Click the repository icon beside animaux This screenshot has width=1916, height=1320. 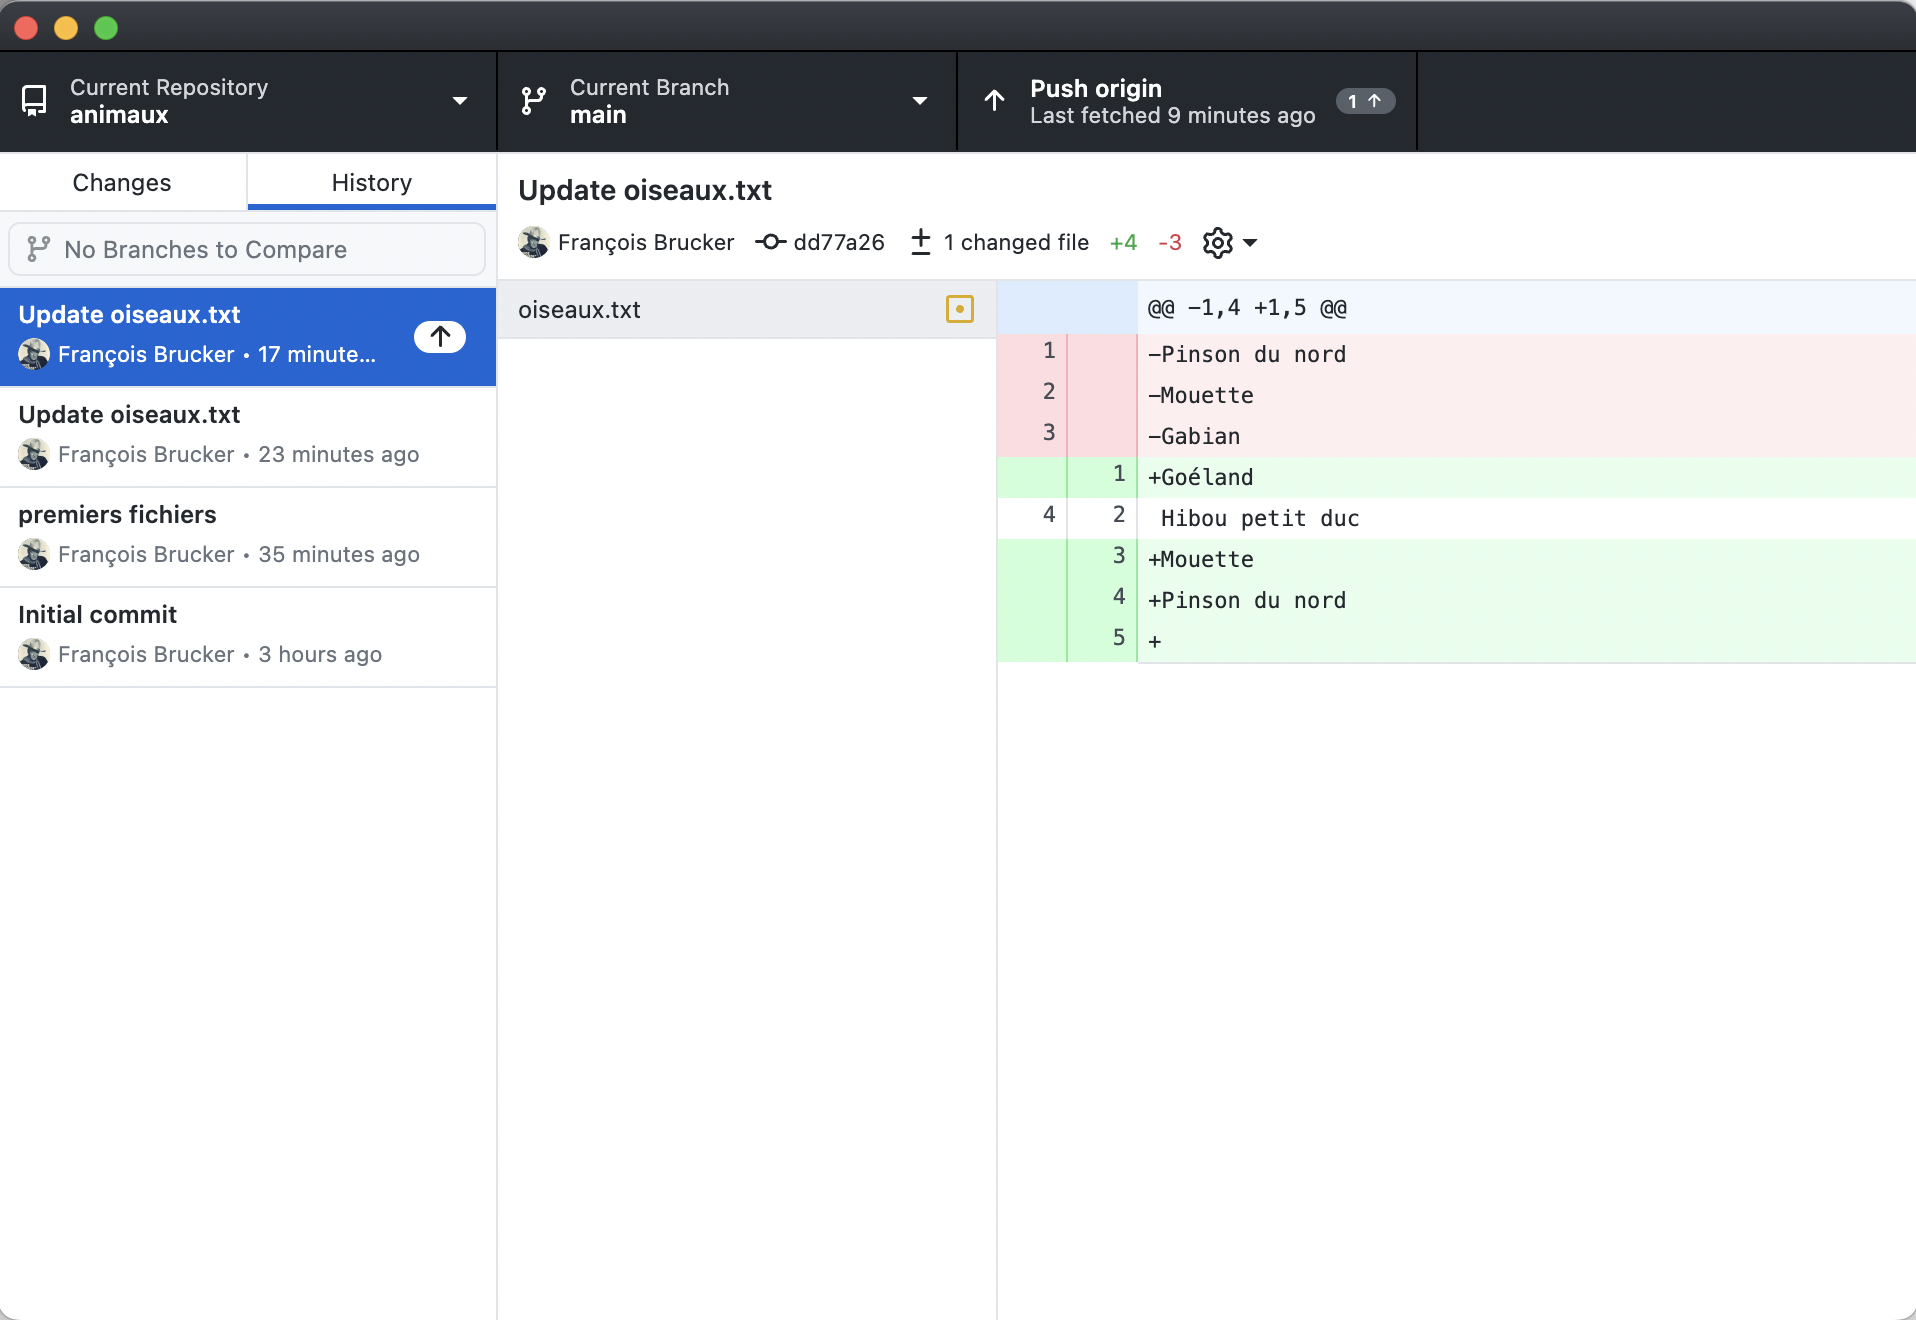point(34,101)
